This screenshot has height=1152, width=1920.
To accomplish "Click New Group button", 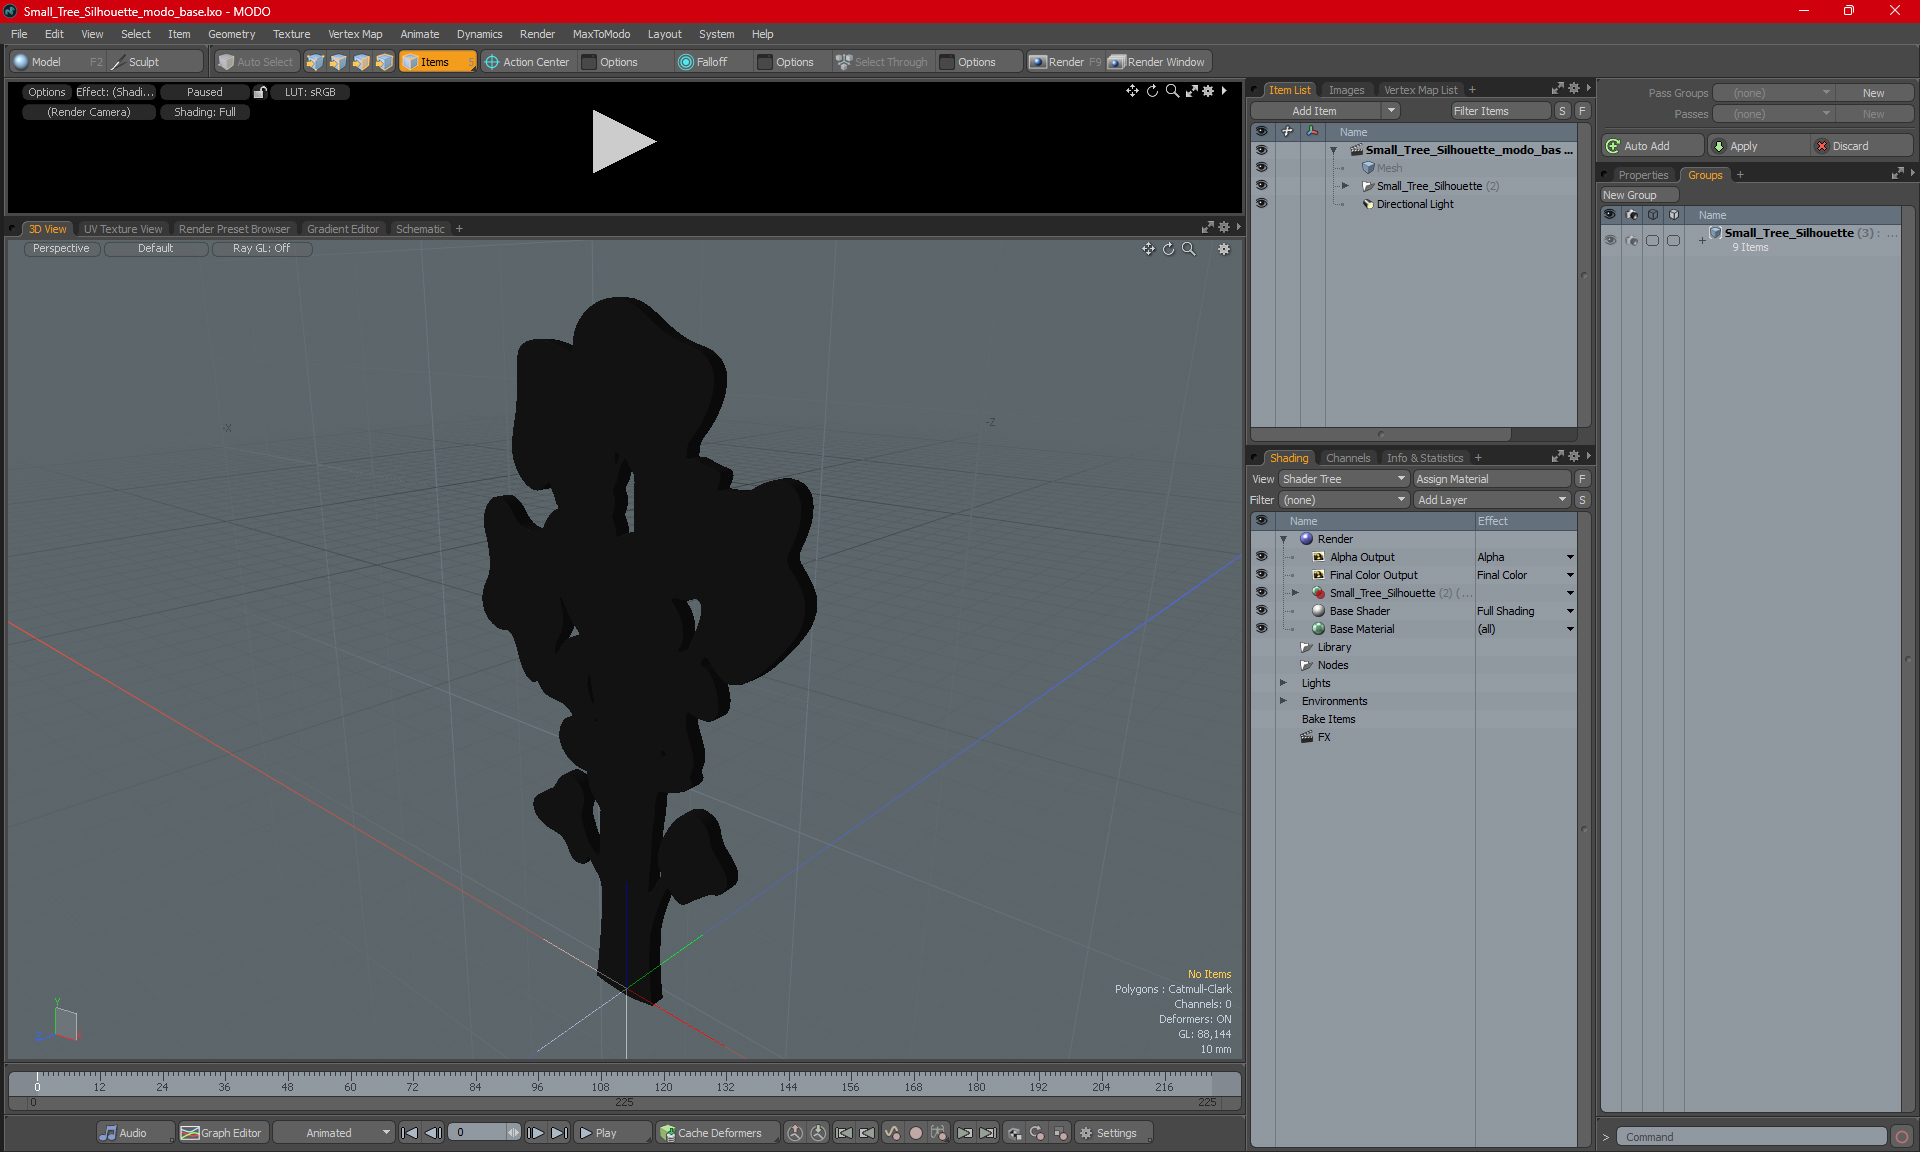I will [x=1638, y=195].
